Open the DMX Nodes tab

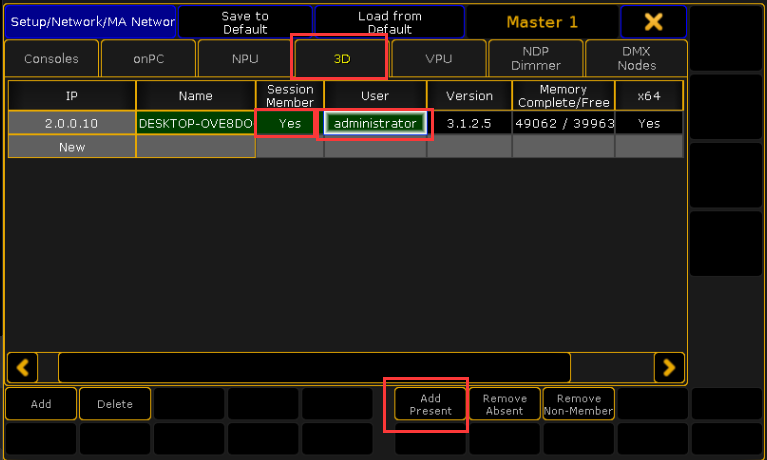coord(636,59)
